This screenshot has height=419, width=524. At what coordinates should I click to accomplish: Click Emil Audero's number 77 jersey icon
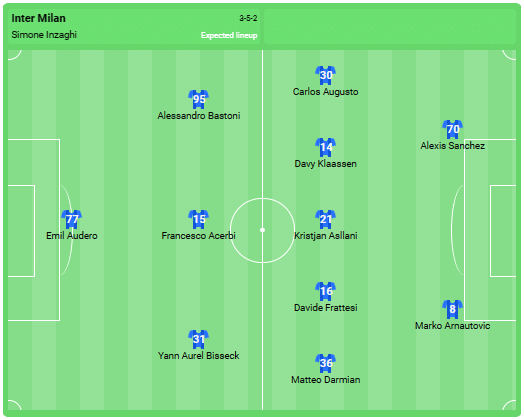[x=72, y=219]
